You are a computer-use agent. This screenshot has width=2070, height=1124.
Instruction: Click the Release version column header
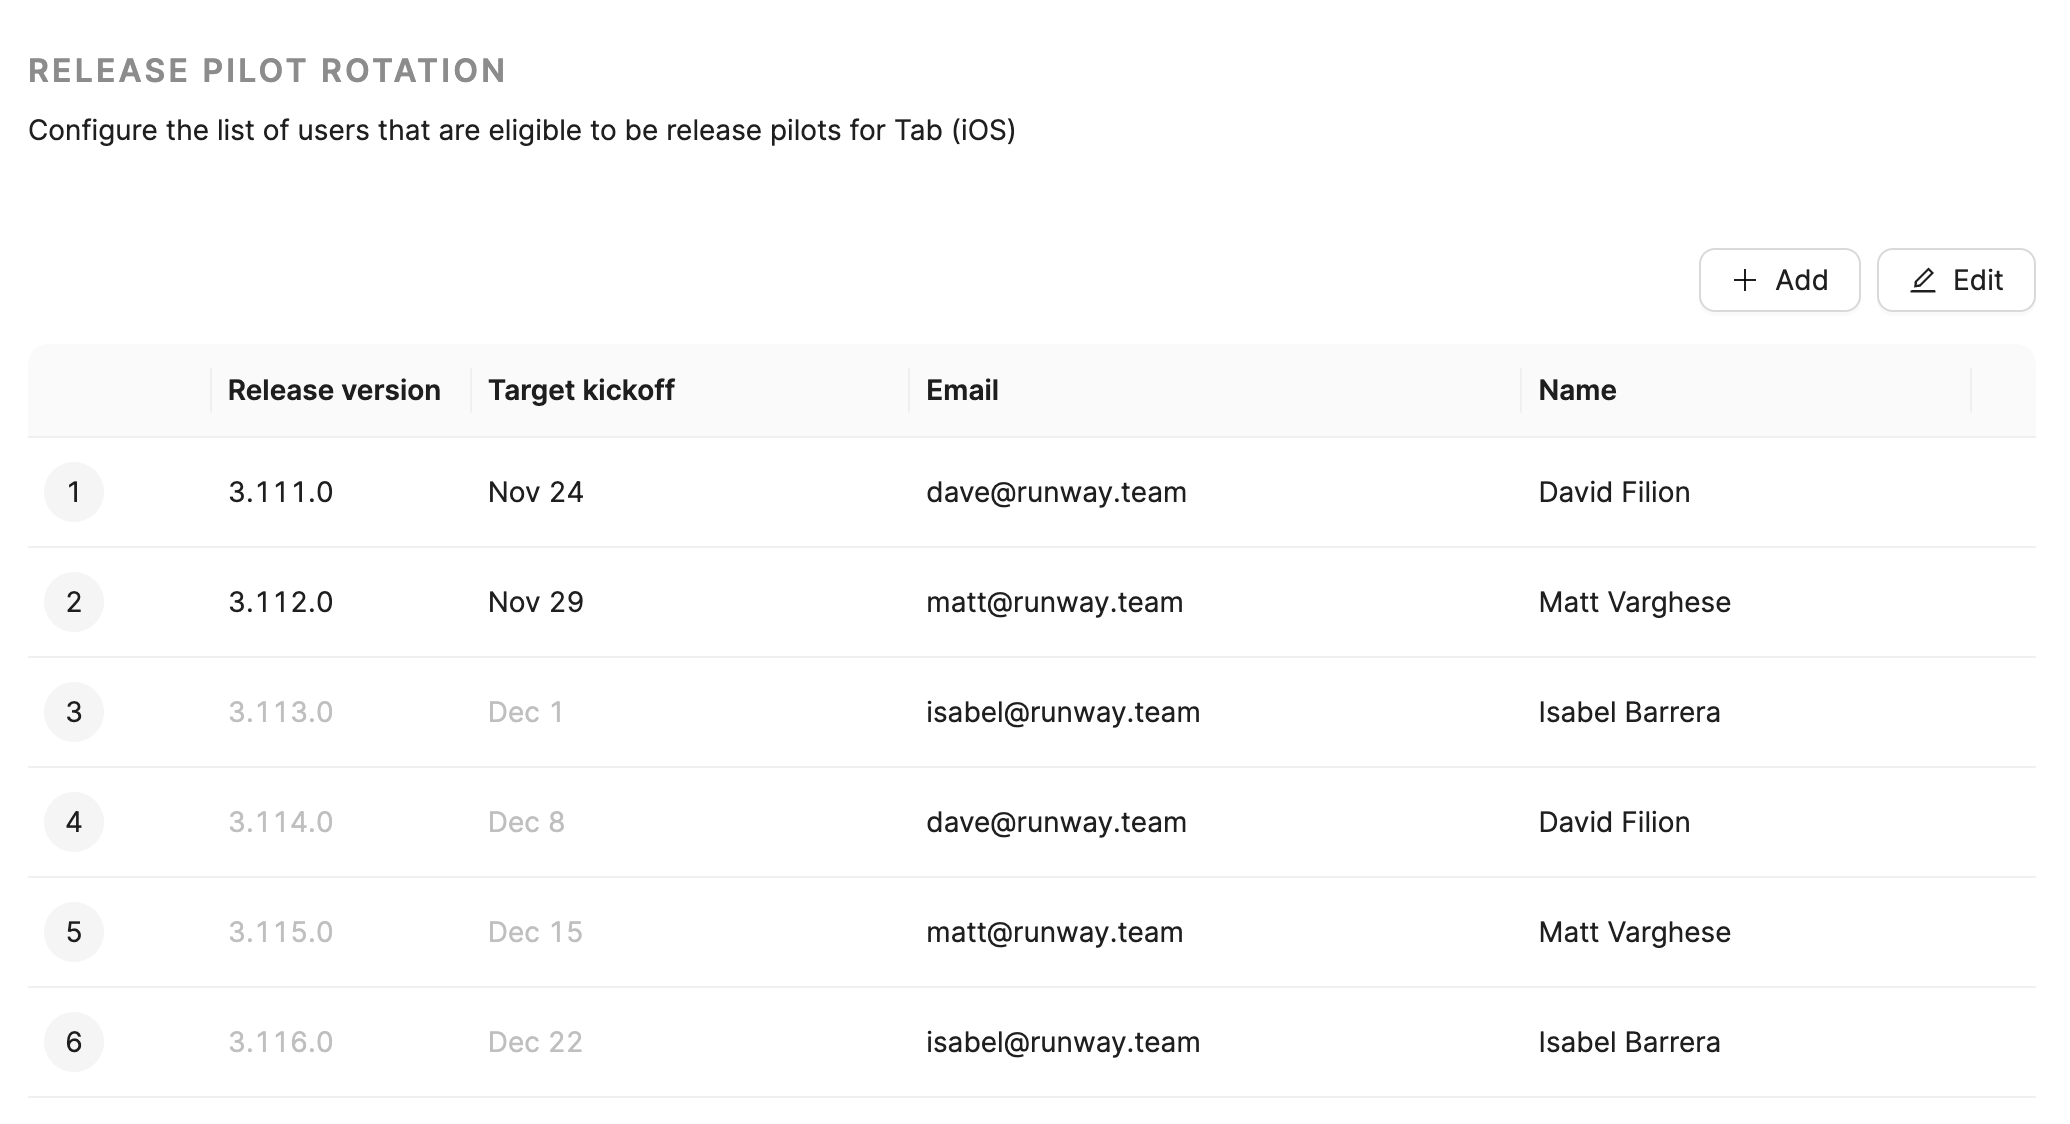click(334, 390)
